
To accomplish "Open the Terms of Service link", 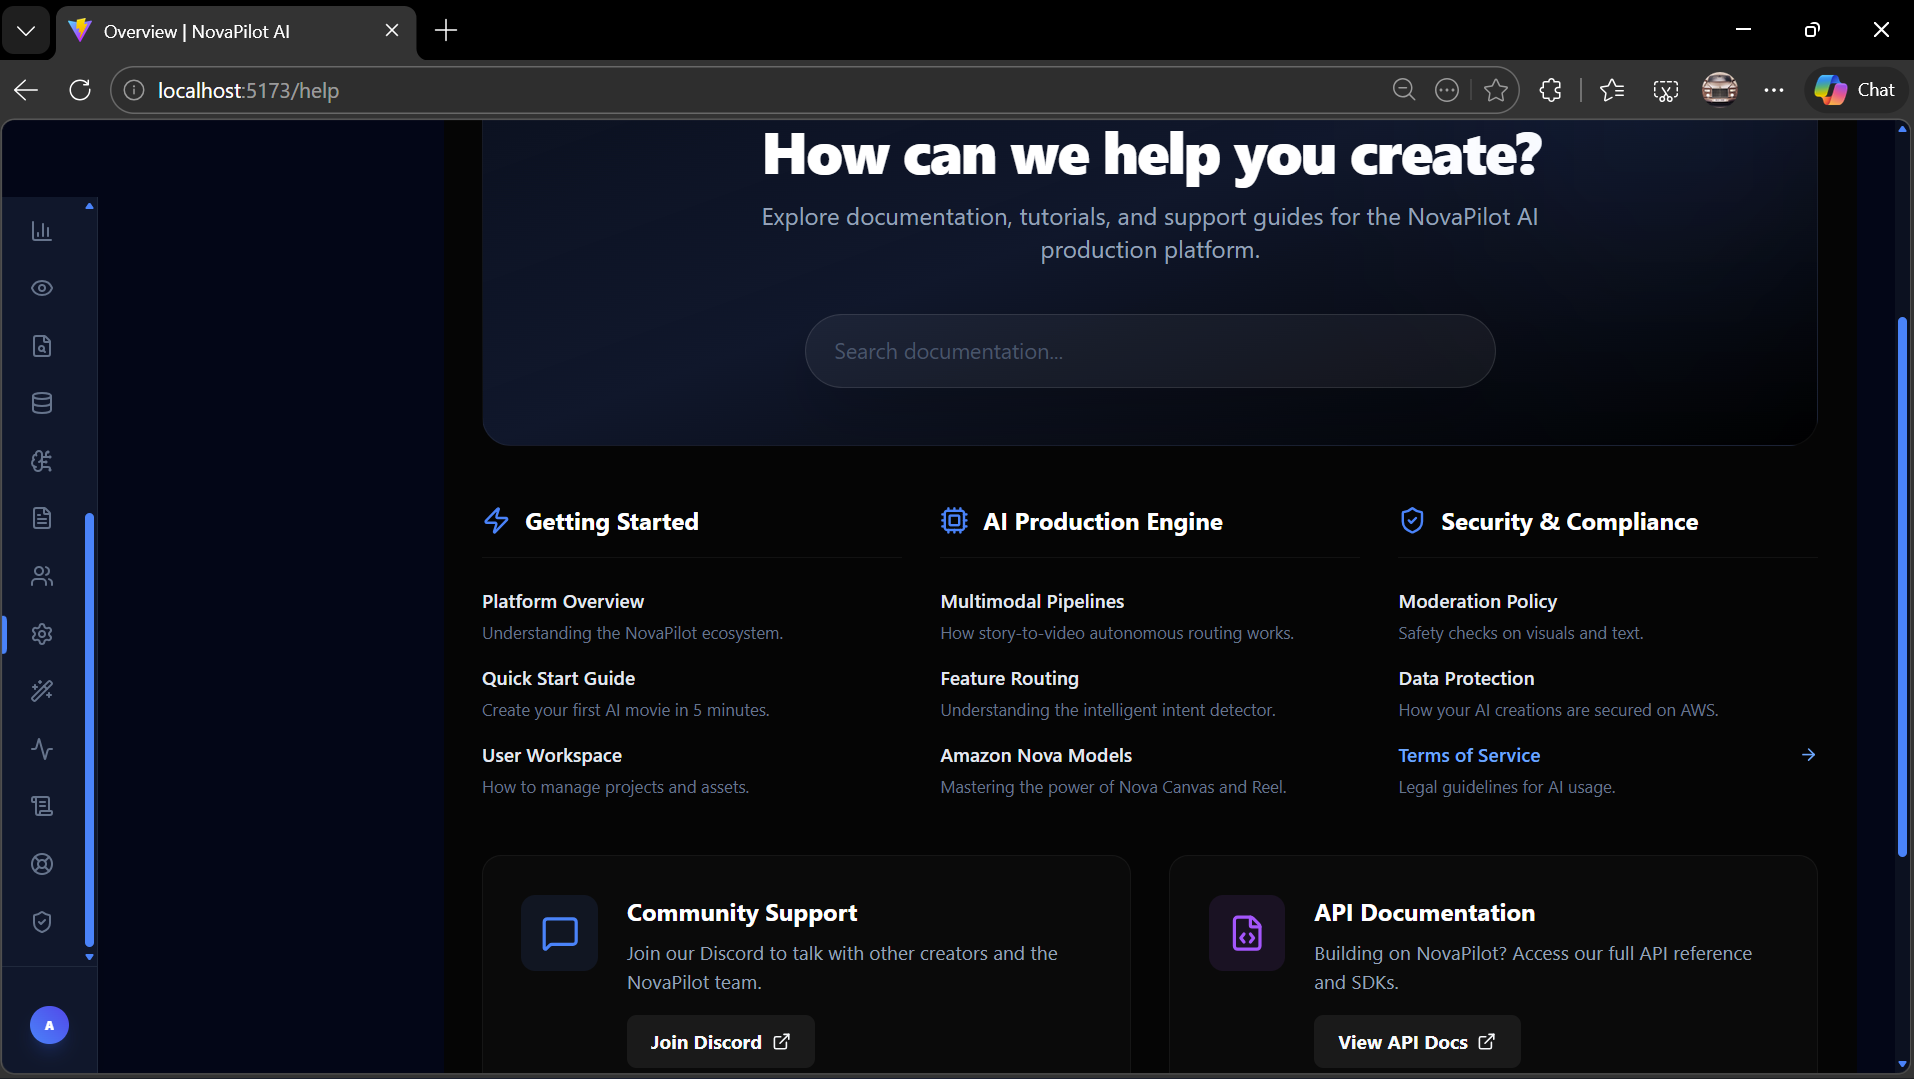I will (x=1469, y=755).
